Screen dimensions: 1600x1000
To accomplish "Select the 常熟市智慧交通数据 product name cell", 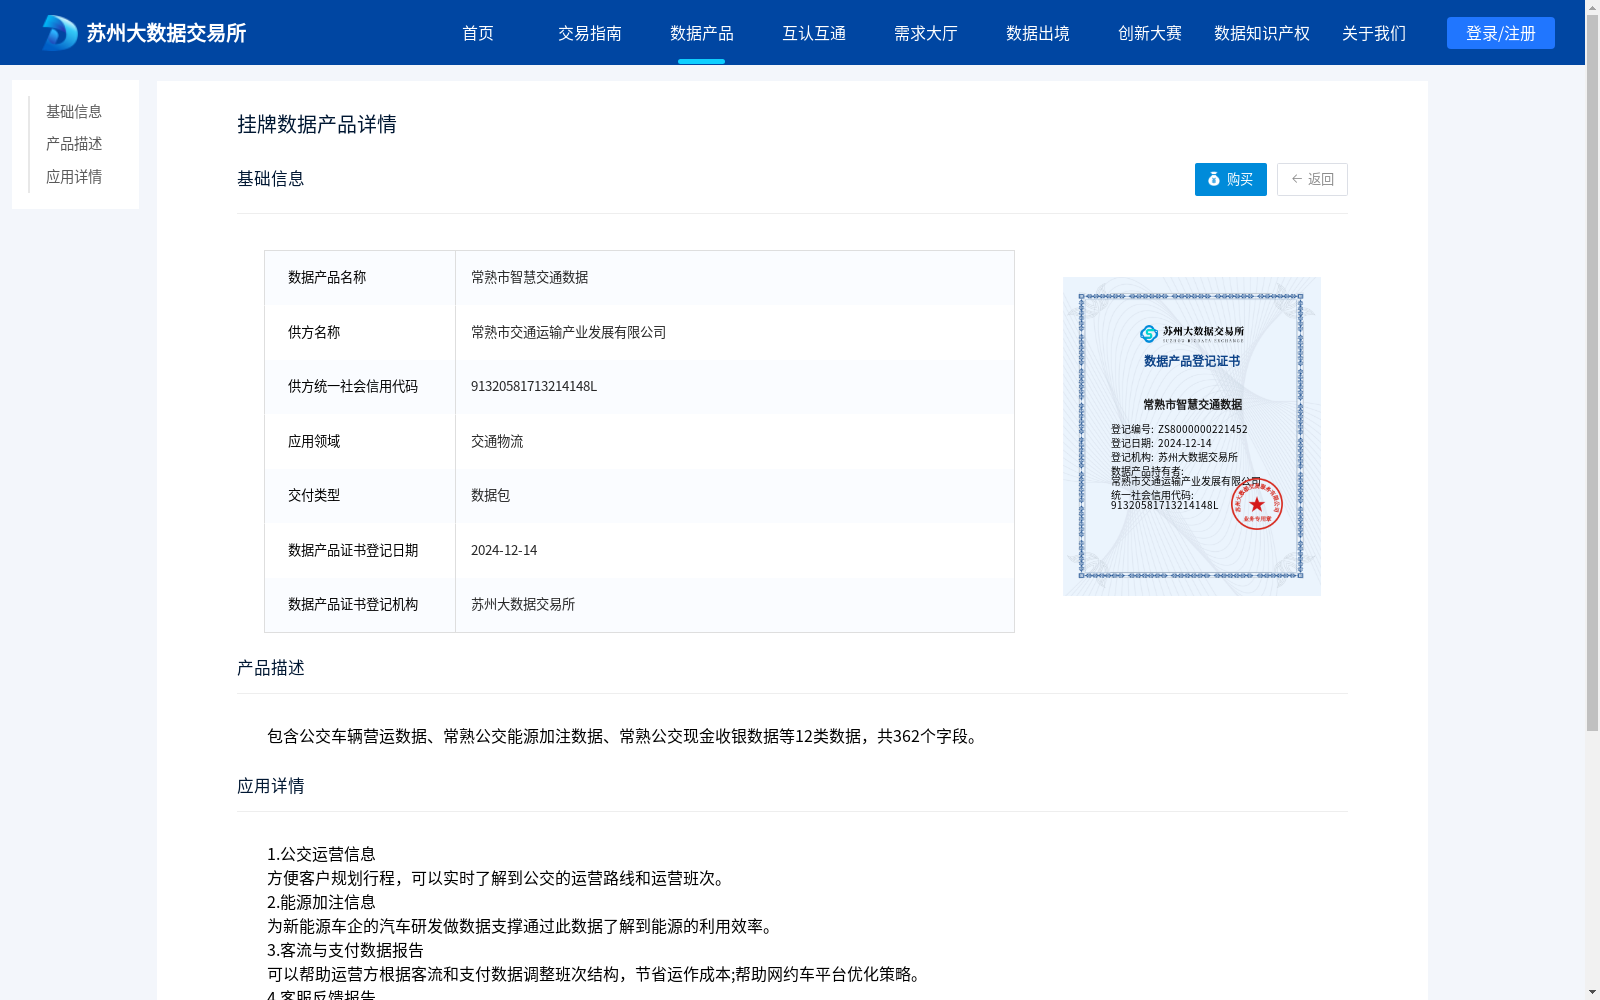I will click(735, 277).
